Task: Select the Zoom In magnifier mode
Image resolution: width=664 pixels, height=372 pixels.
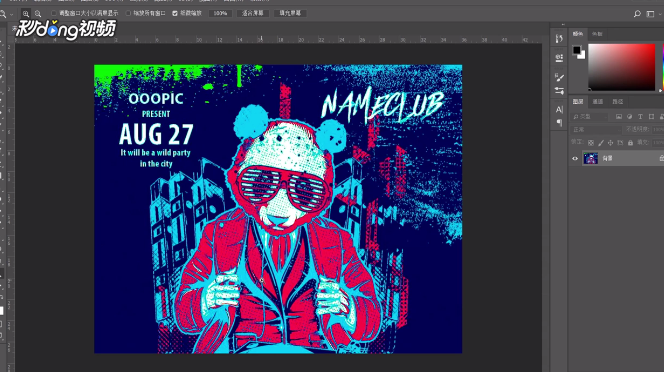Action: tap(26, 14)
